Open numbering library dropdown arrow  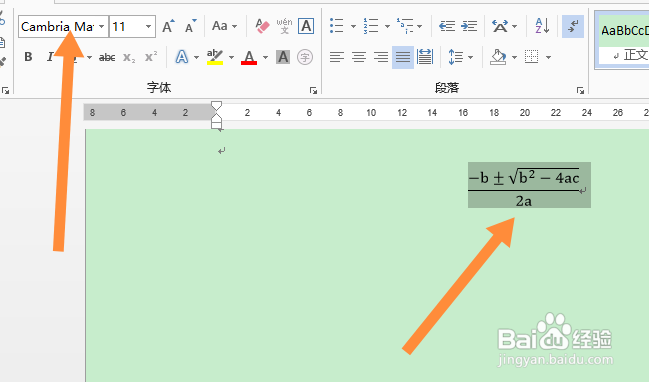[x=387, y=26]
